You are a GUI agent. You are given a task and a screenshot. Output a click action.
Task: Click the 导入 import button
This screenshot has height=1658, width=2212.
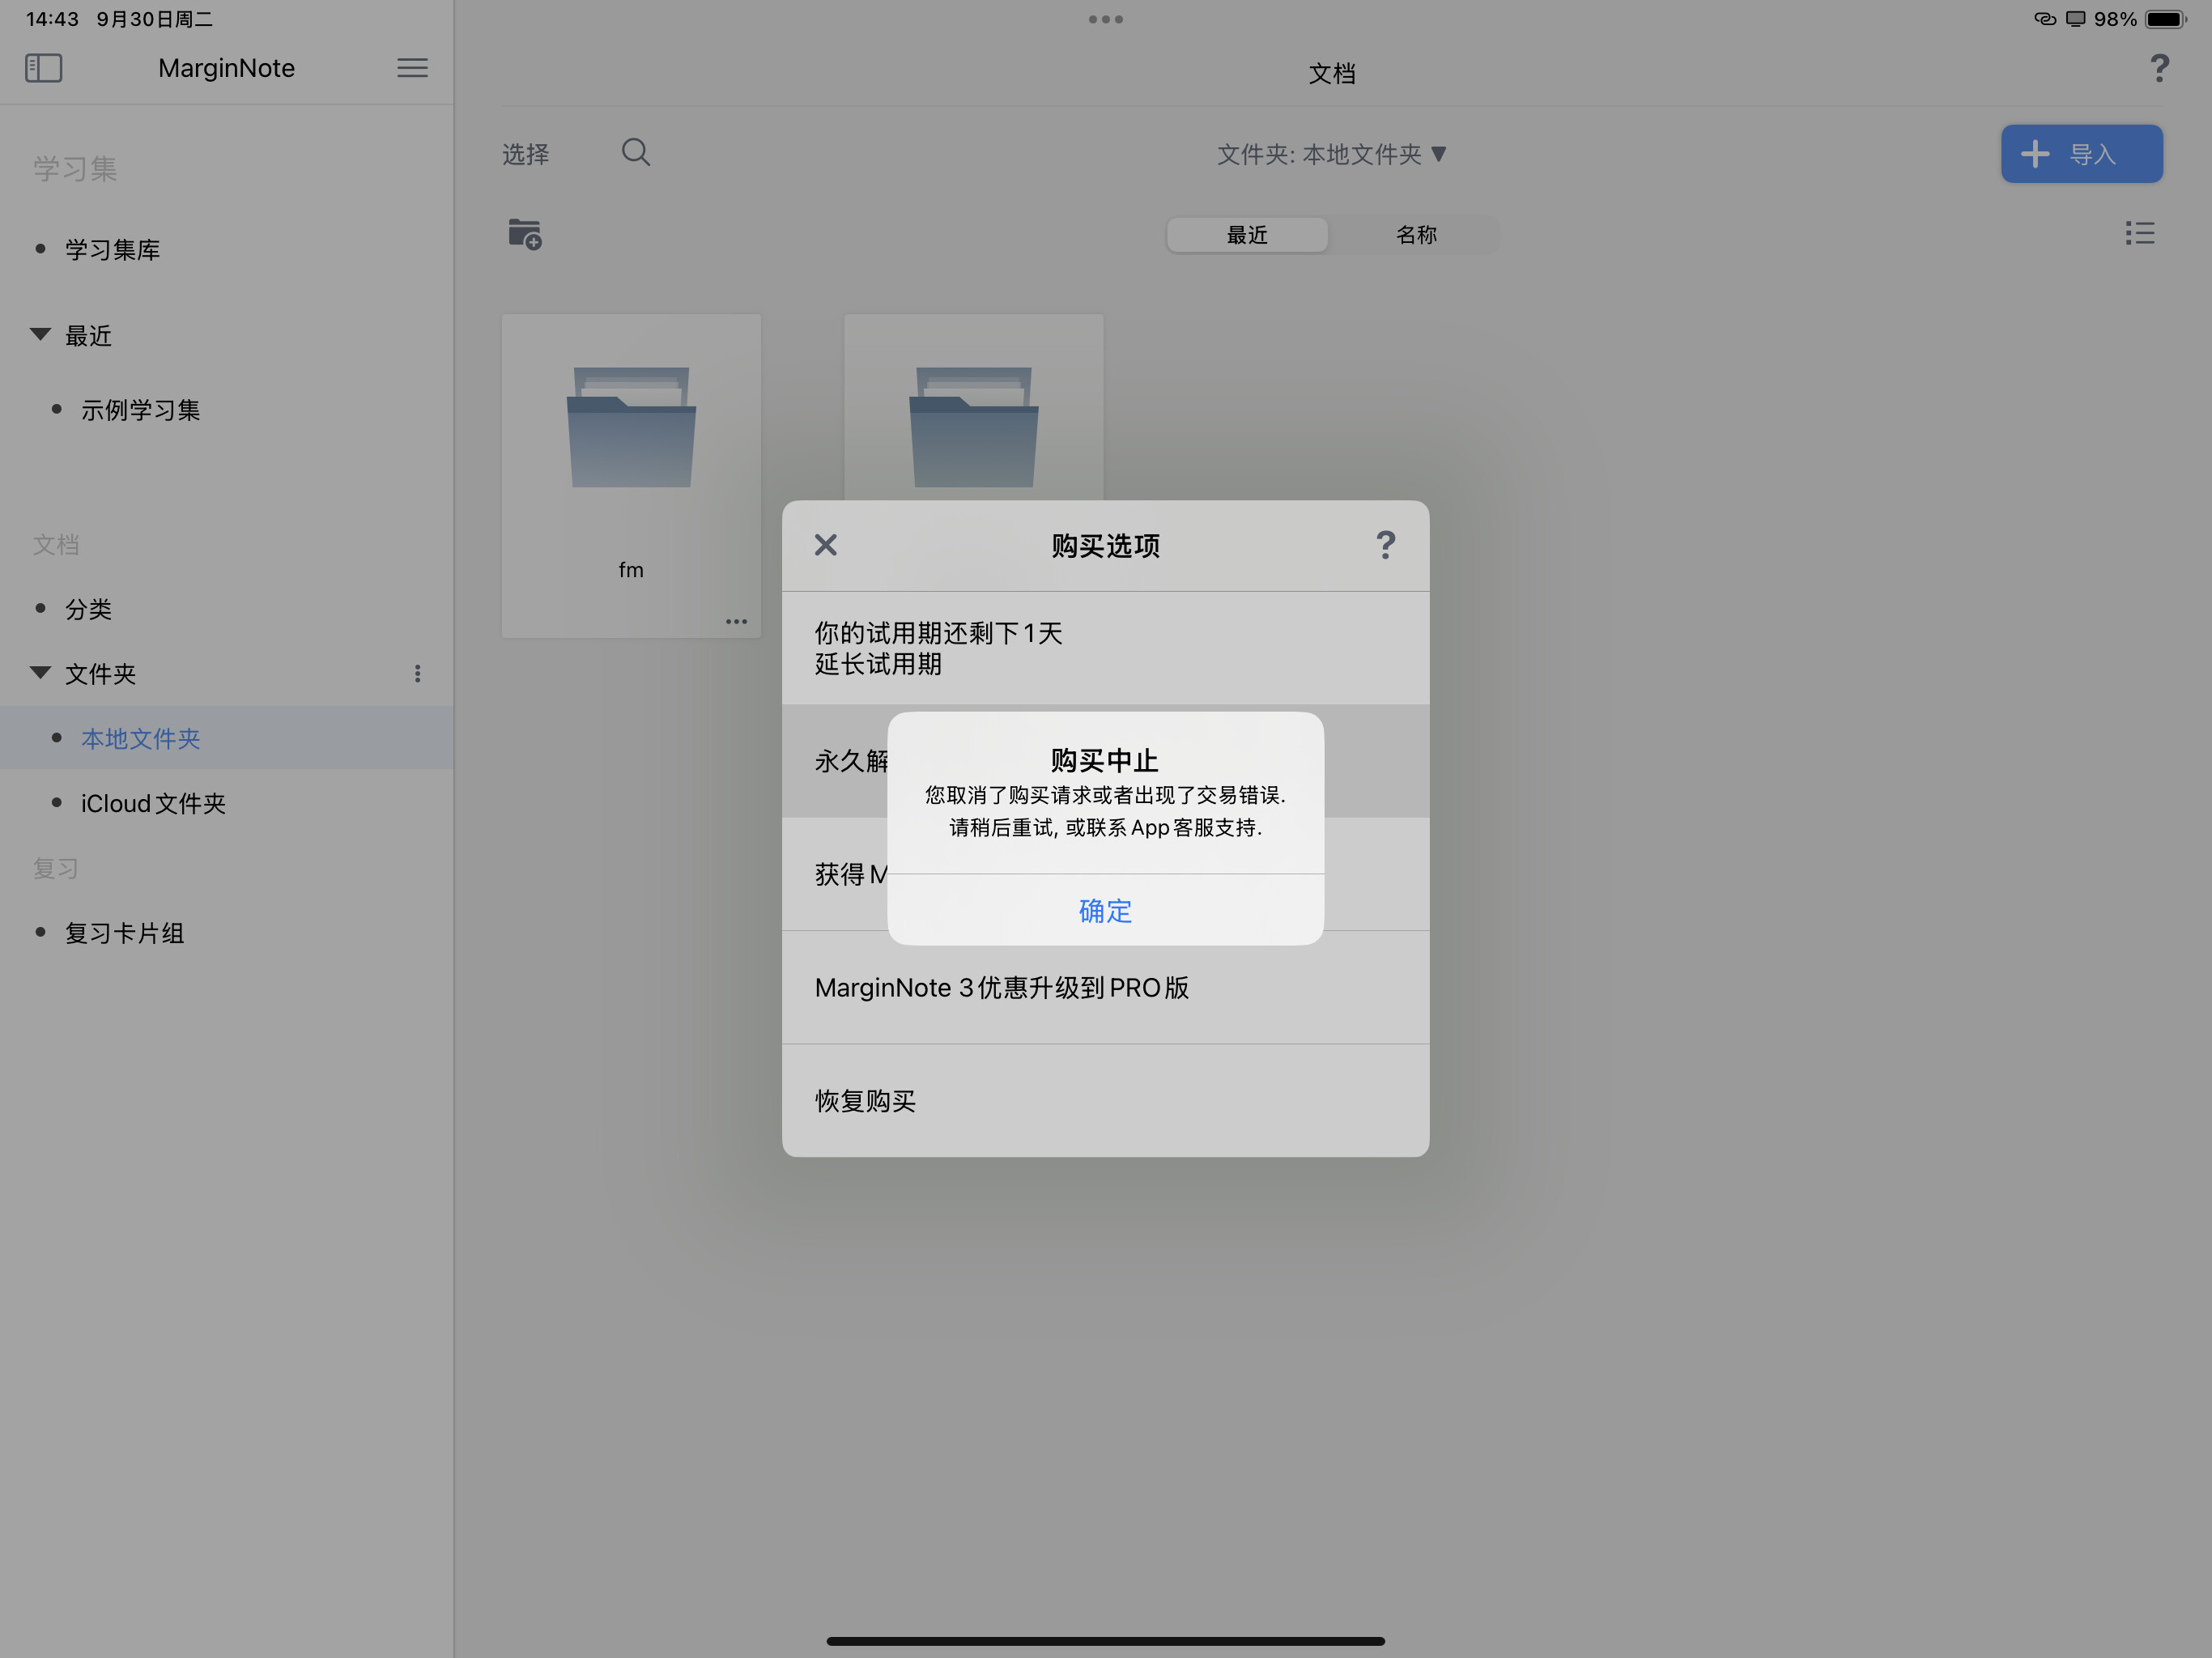pyautogui.click(x=2082, y=154)
